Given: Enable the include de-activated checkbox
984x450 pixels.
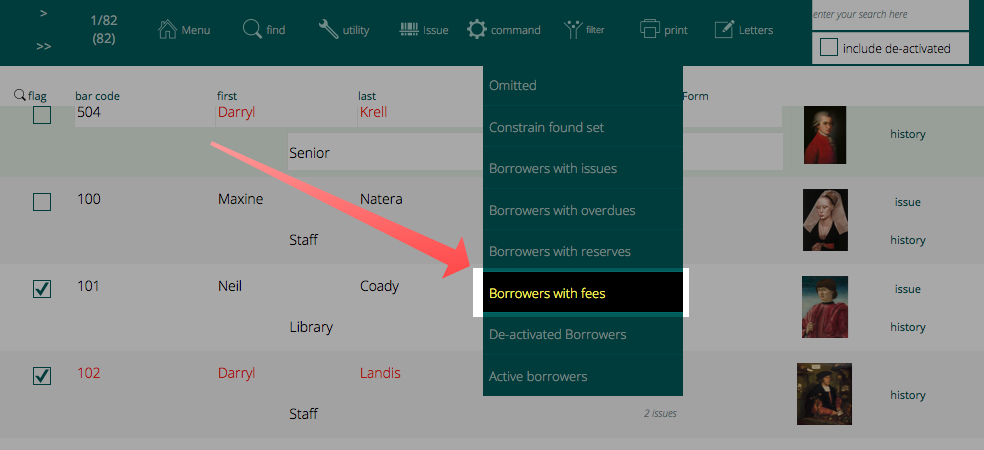Looking at the screenshot, I should tap(829, 48).
